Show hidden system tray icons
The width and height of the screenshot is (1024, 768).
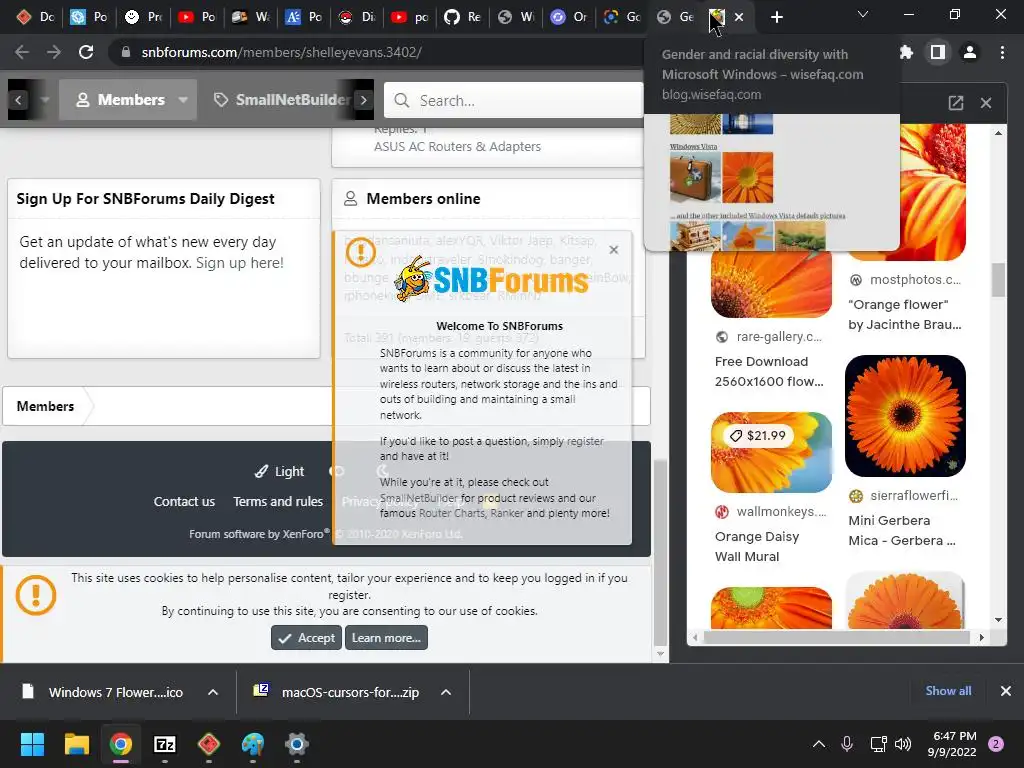[x=819, y=744]
